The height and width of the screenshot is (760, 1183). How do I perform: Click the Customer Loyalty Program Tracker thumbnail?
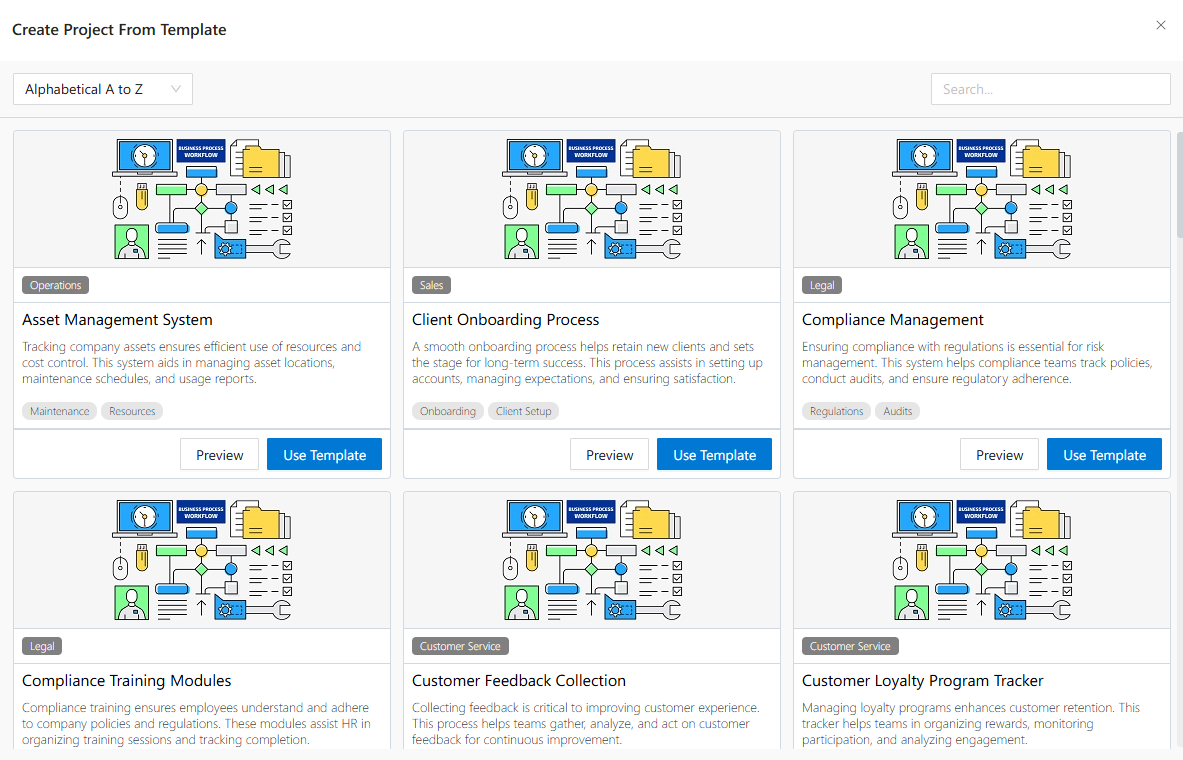pos(982,560)
